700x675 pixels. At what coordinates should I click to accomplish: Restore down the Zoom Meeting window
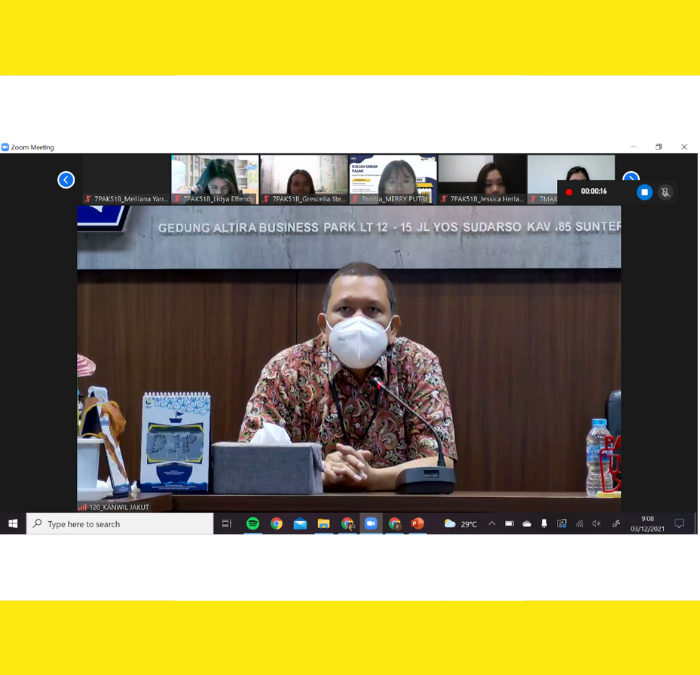pos(658,147)
